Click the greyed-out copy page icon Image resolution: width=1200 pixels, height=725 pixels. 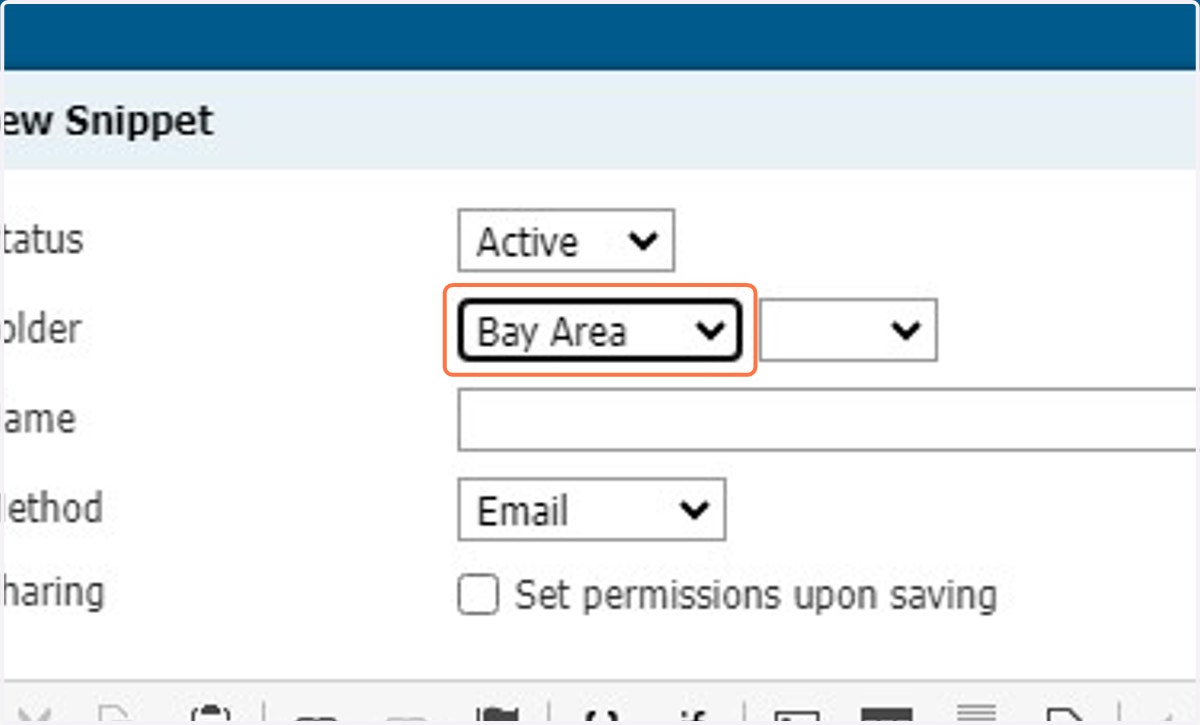(x=117, y=714)
